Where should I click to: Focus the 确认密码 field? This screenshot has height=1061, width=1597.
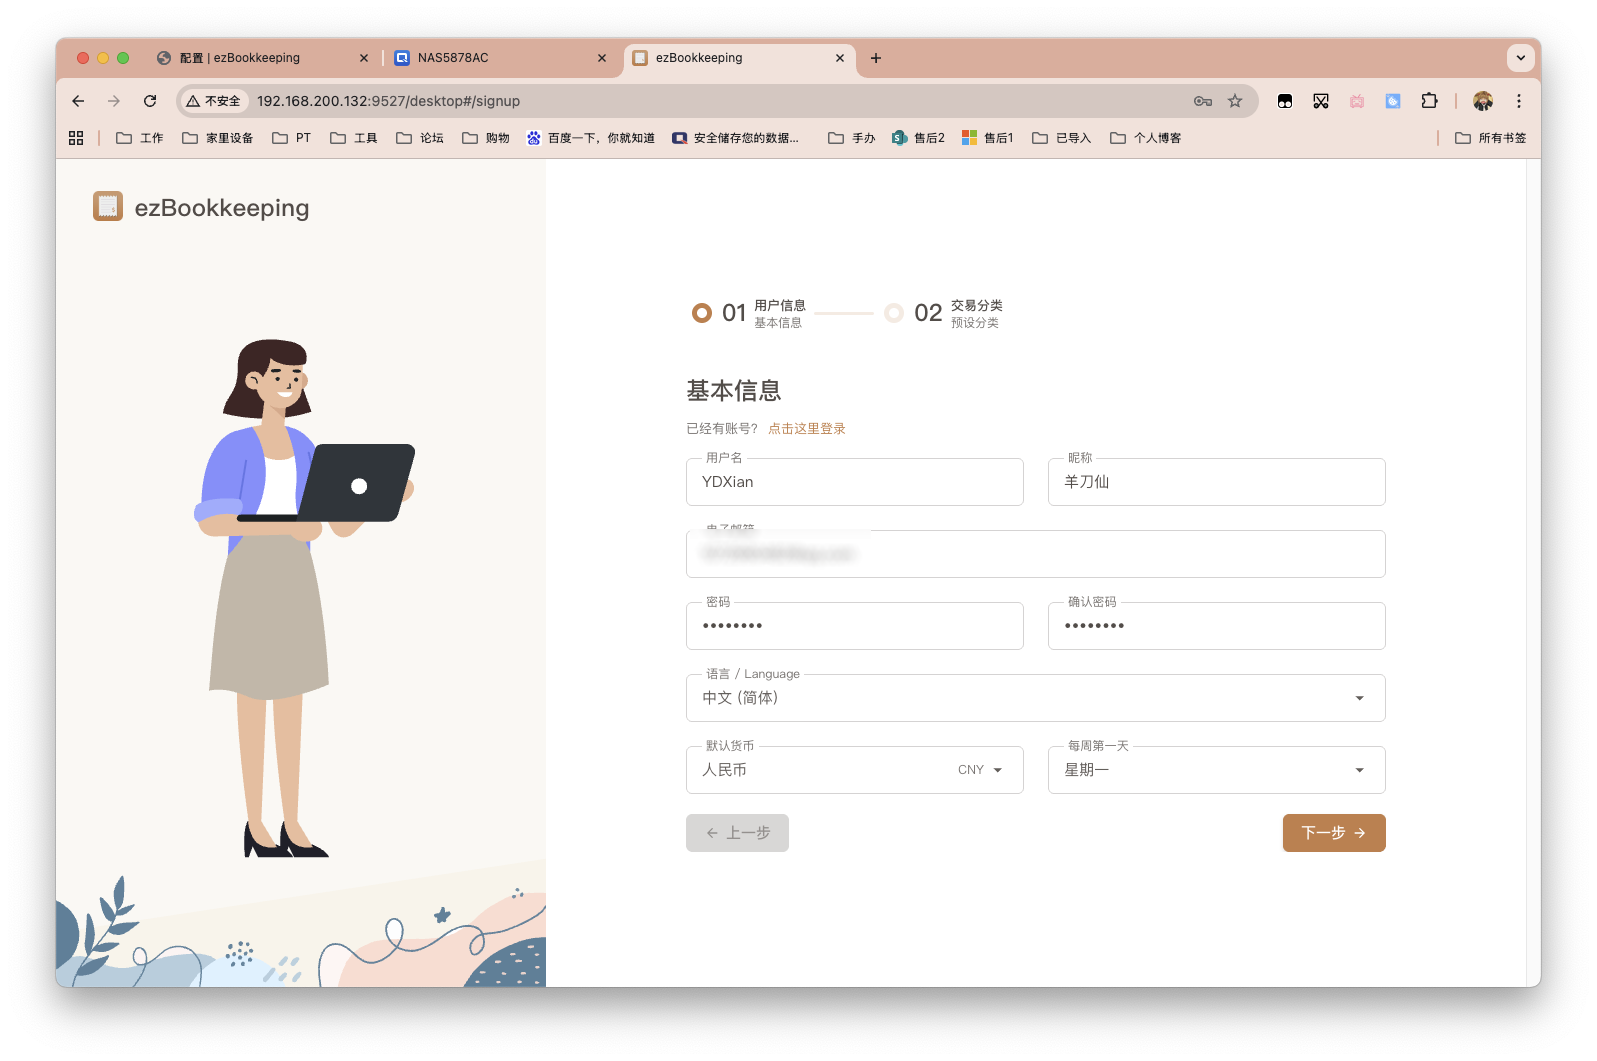[1217, 626]
